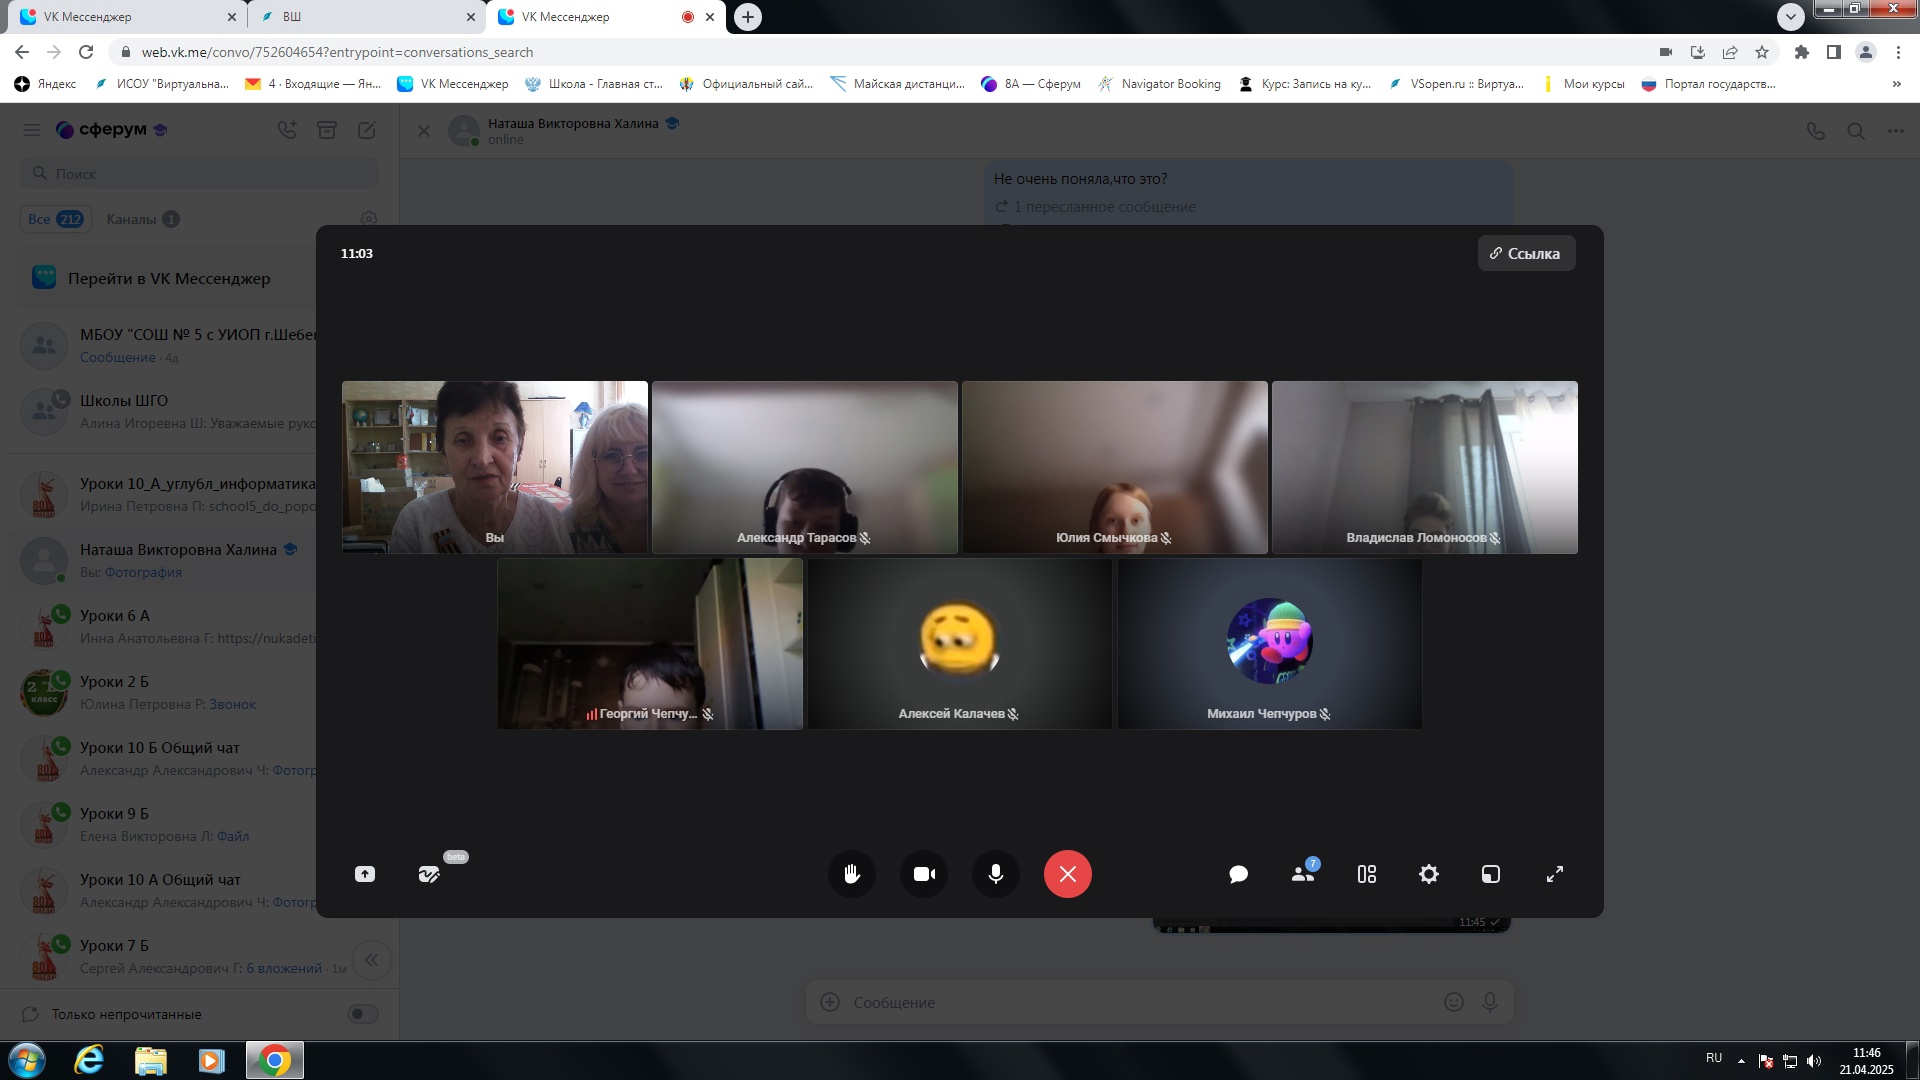Open the archive icon in sidebar header
The height and width of the screenshot is (1080, 1920).
327,130
